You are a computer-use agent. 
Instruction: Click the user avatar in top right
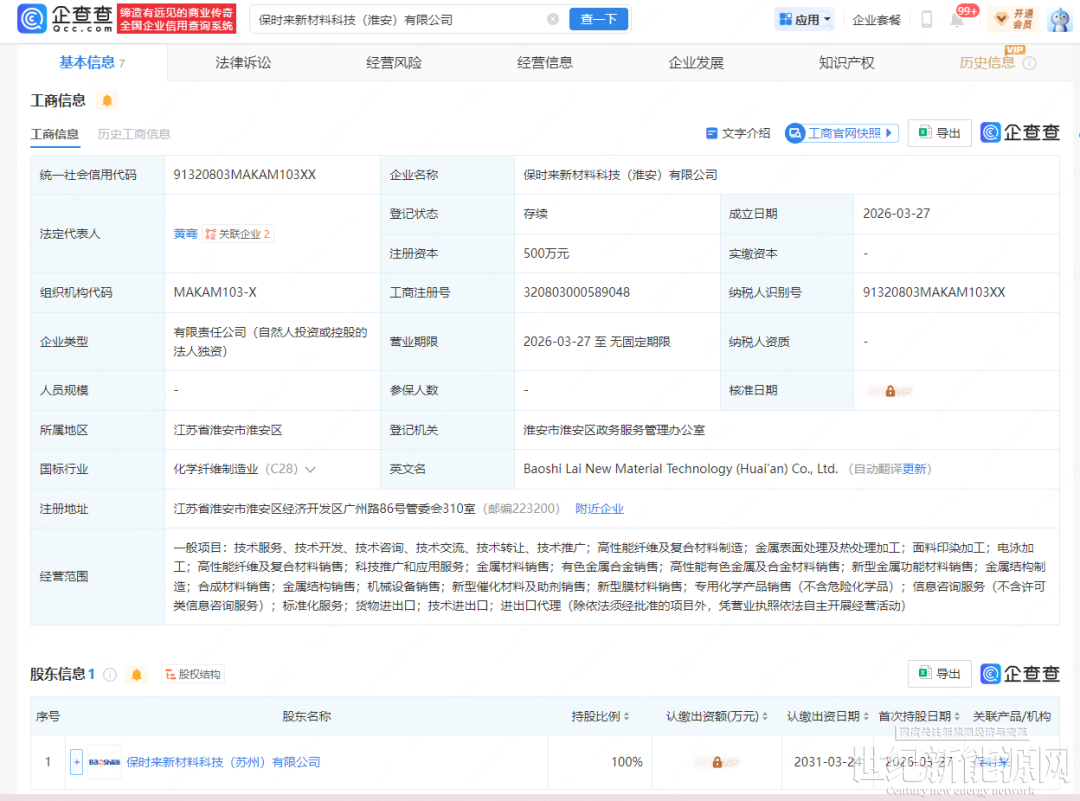[x=1059, y=19]
